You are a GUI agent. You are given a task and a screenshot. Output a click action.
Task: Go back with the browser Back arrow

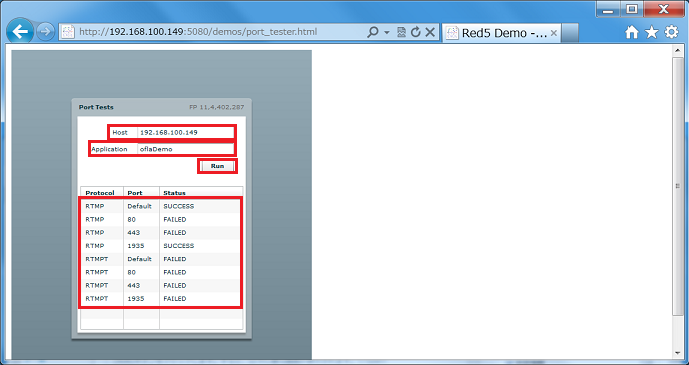click(20, 32)
